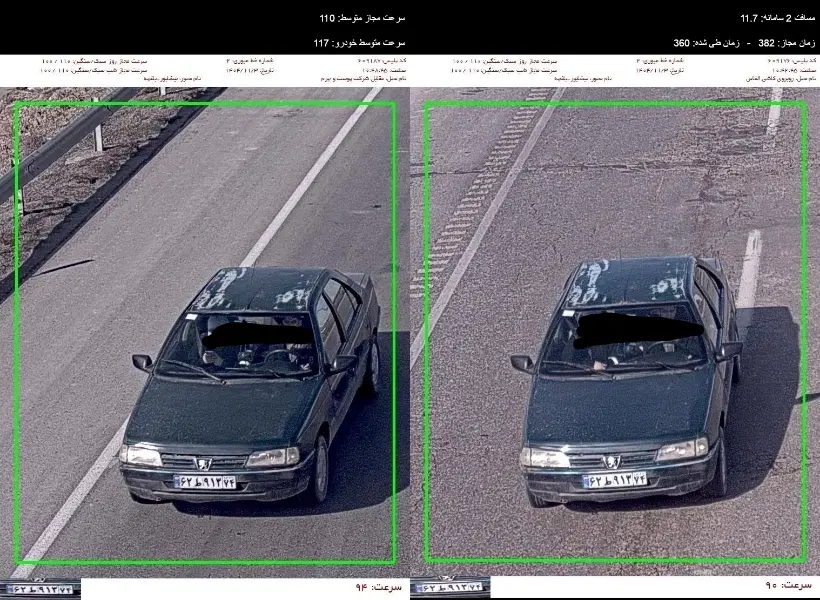Click the windshield sticker on right car
Screen dimensions: 820x600
click(568, 313)
